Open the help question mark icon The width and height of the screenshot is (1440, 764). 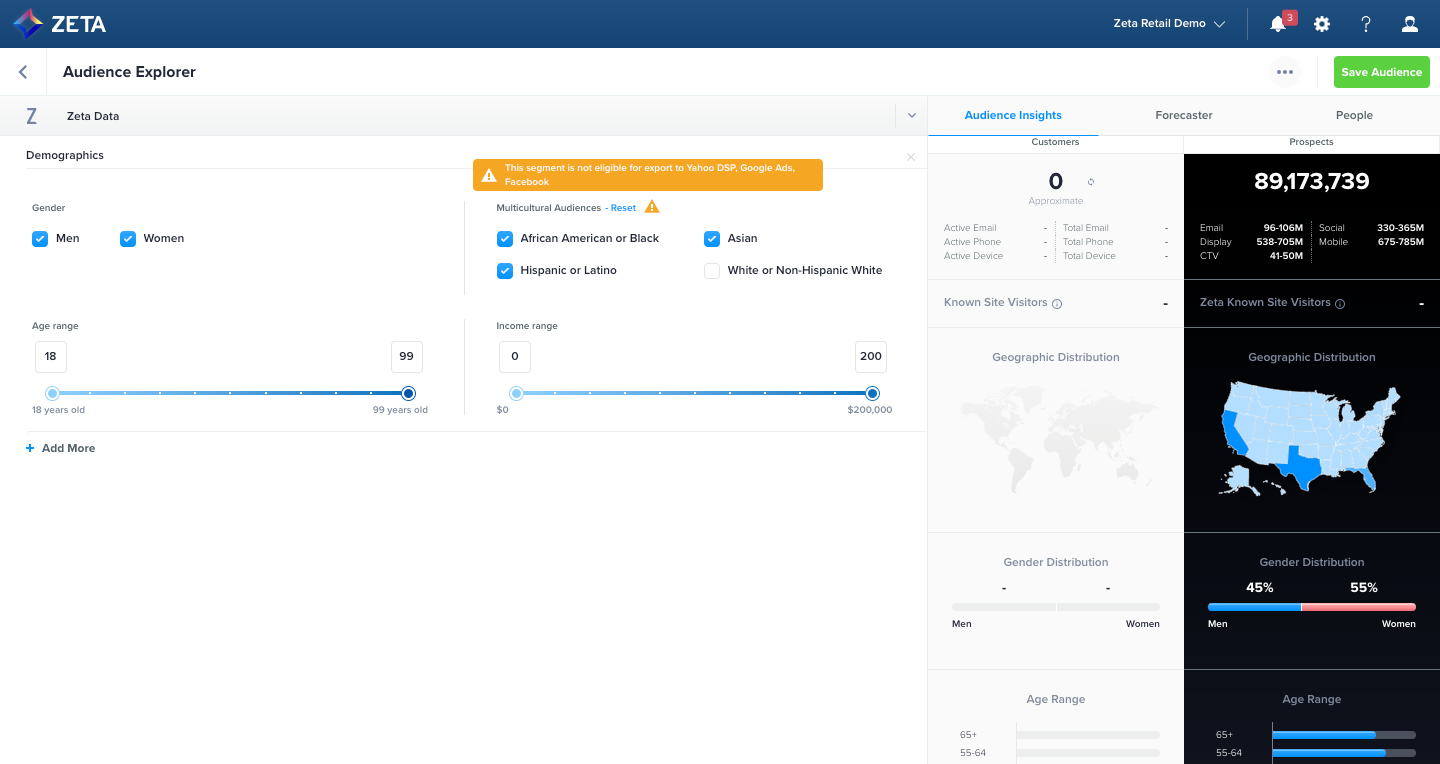pyautogui.click(x=1366, y=22)
